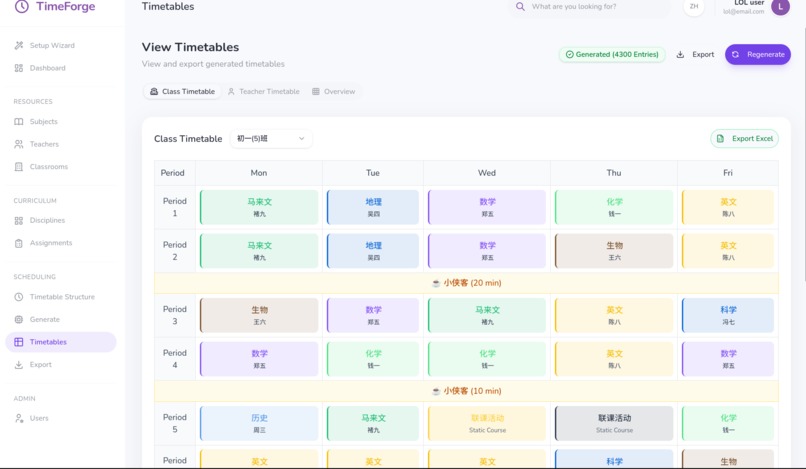The height and width of the screenshot is (469, 806).
Task: Click the Teachers people icon
Action: tap(19, 144)
